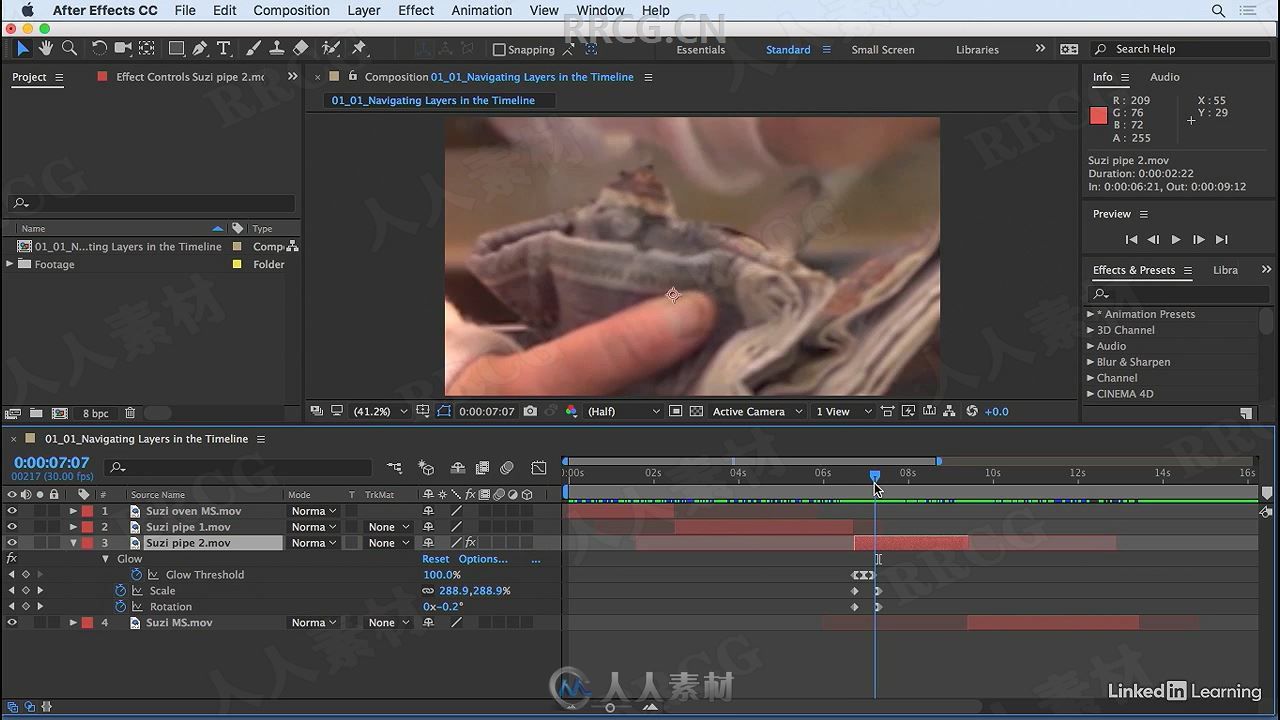
Task: Toggle the Glow Threshold stopwatch
Action: 137,575
